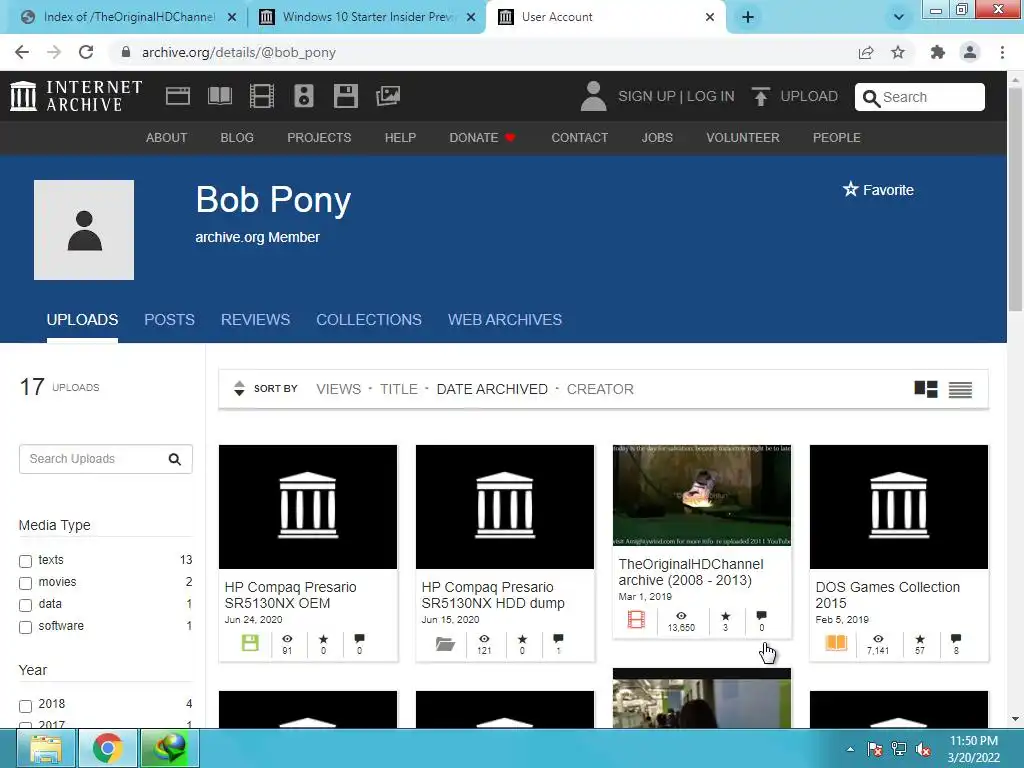Open the Chrome profile avatar
This screenshot has width=1024, height=768.
click(970, 52)
